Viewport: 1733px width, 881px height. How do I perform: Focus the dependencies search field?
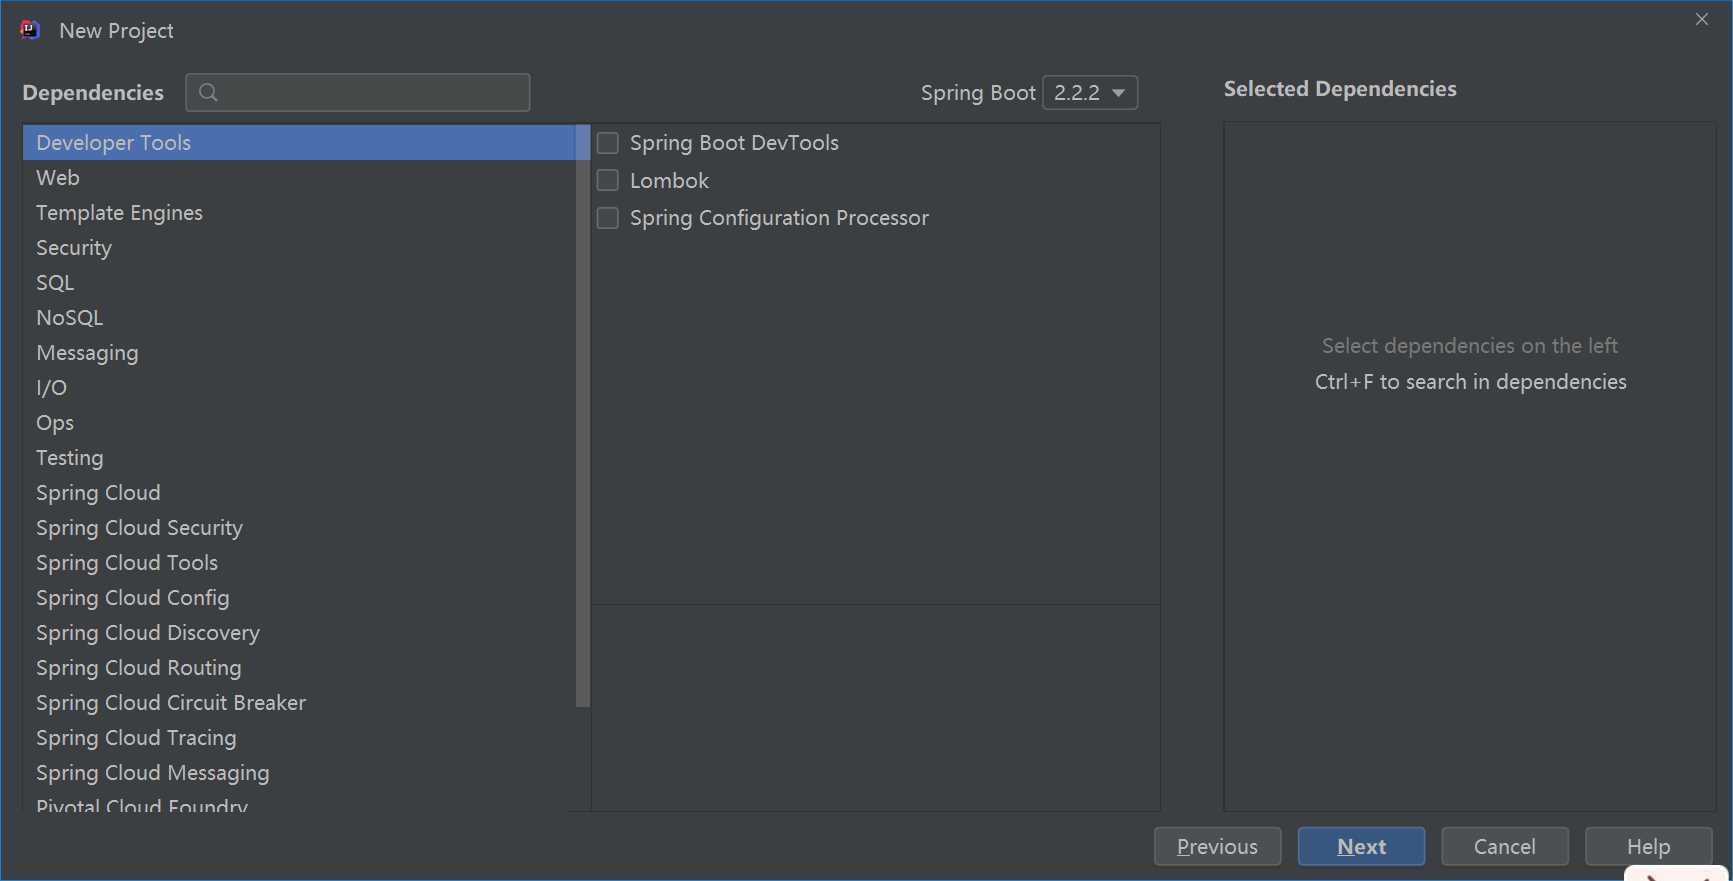[370, 93]
